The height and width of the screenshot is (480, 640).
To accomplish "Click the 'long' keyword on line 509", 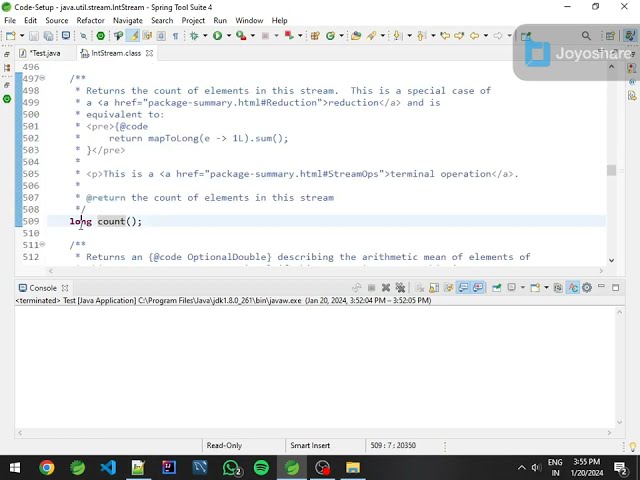I will (81, 222).
